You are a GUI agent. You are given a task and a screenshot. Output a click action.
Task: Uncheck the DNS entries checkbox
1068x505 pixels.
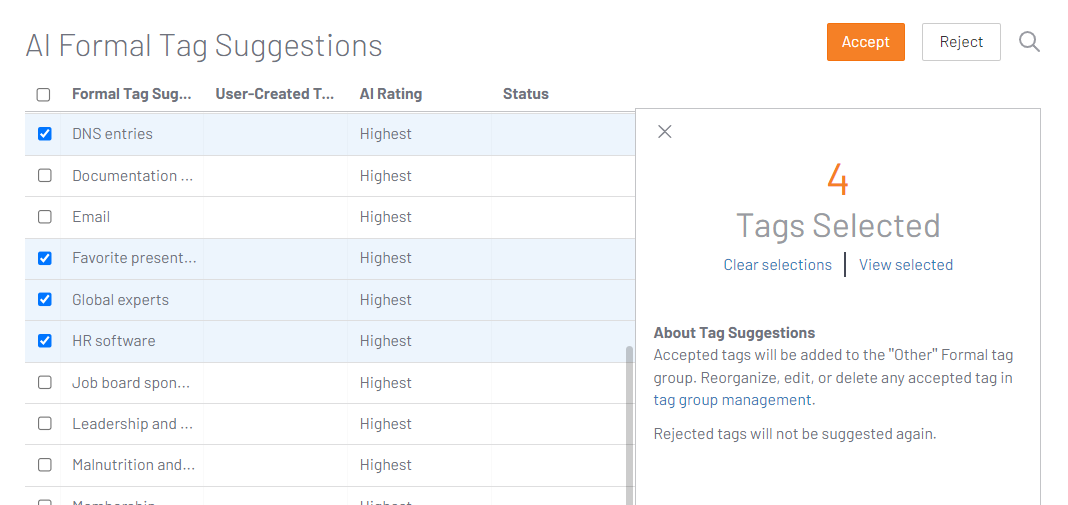click(45, 134)
